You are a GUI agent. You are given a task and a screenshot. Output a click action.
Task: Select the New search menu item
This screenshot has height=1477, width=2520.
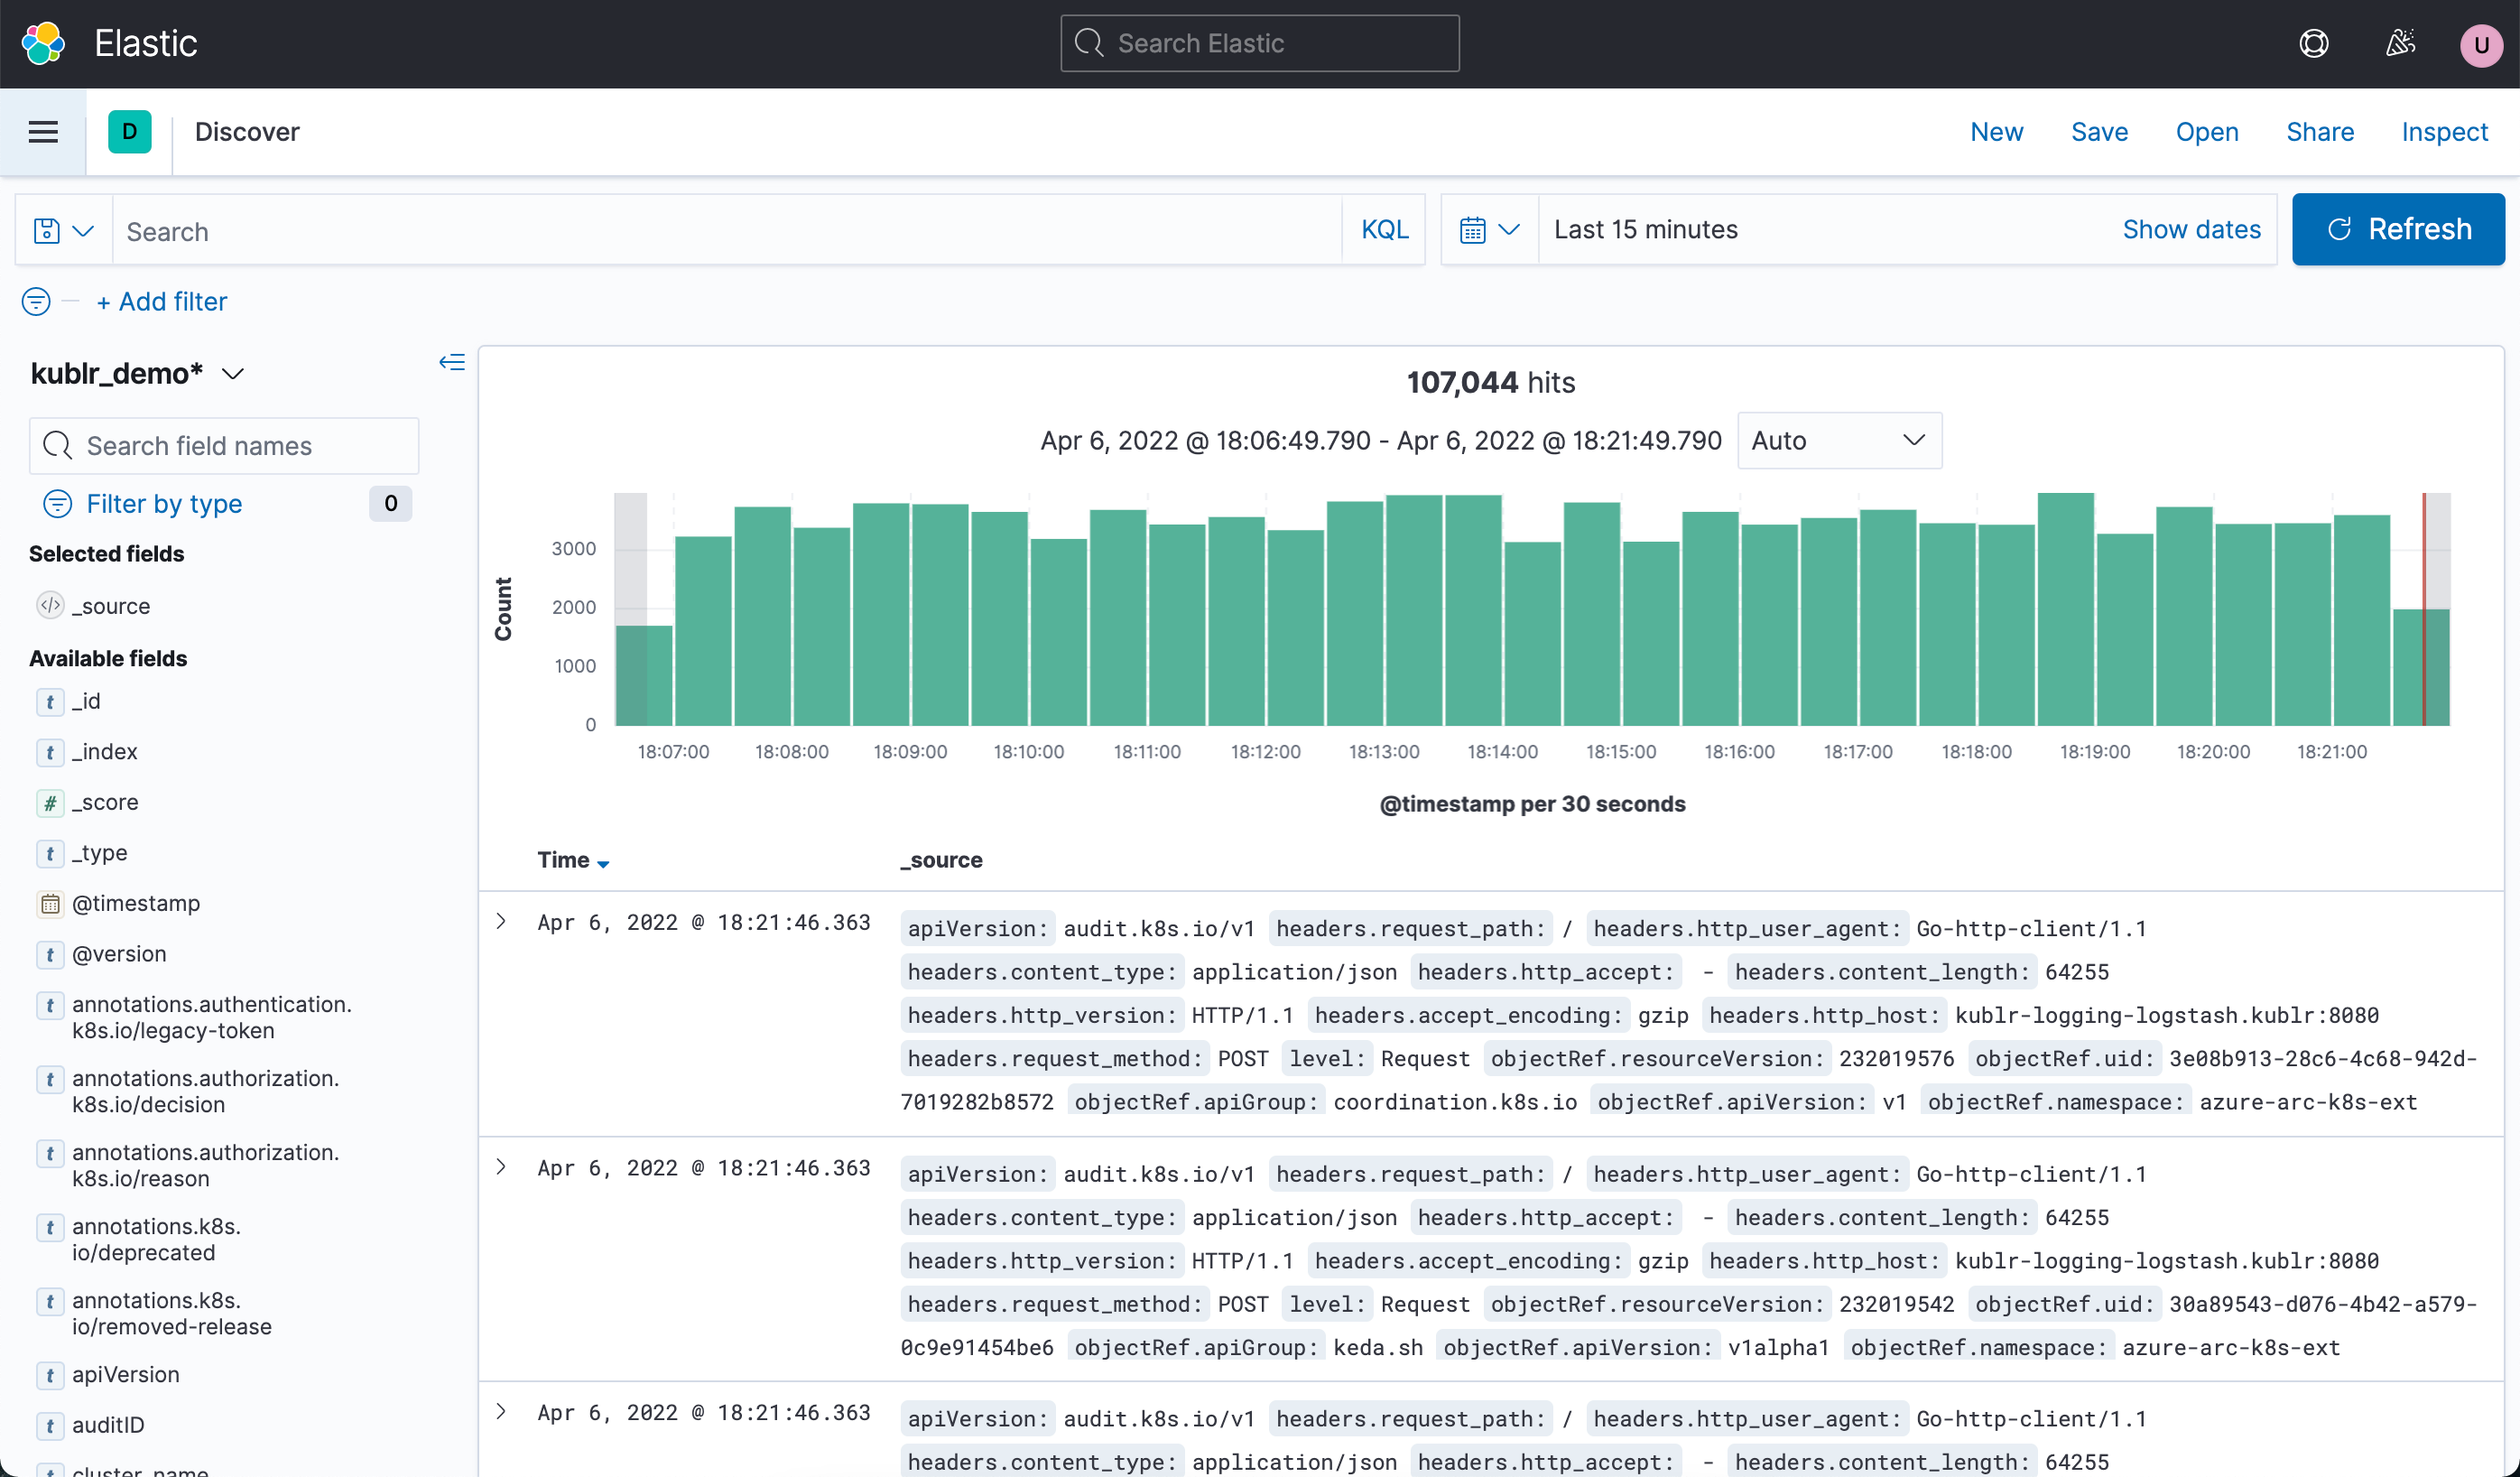(1998, 130)
